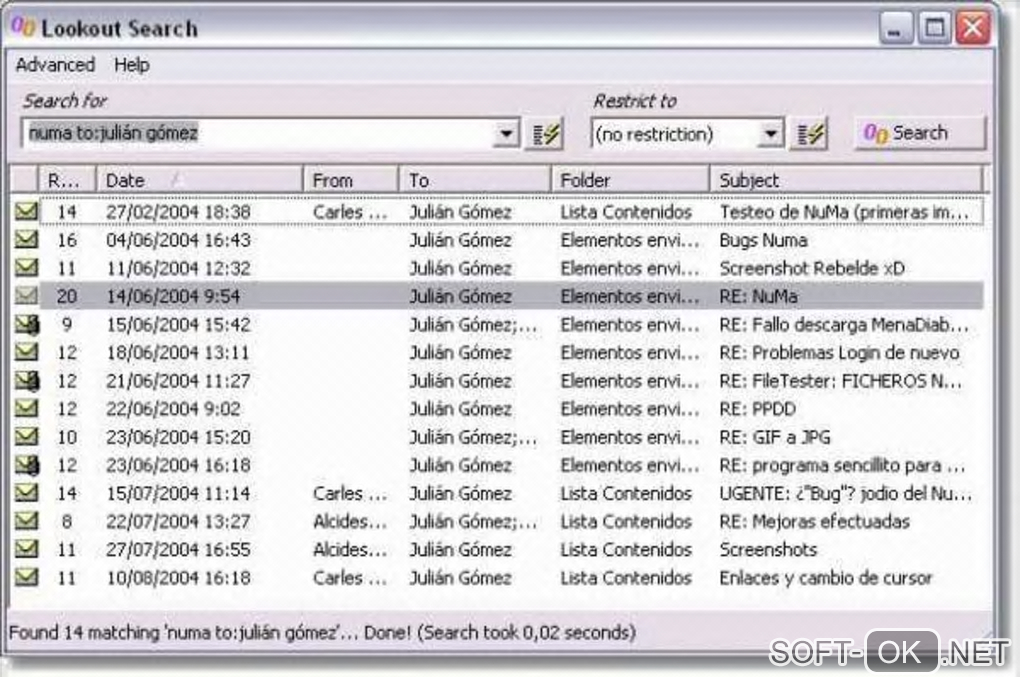The width and height of the screenshot is (1020, 677).
Task: Select subject 'Bugs Numa'
Action: tap(763, 240)
